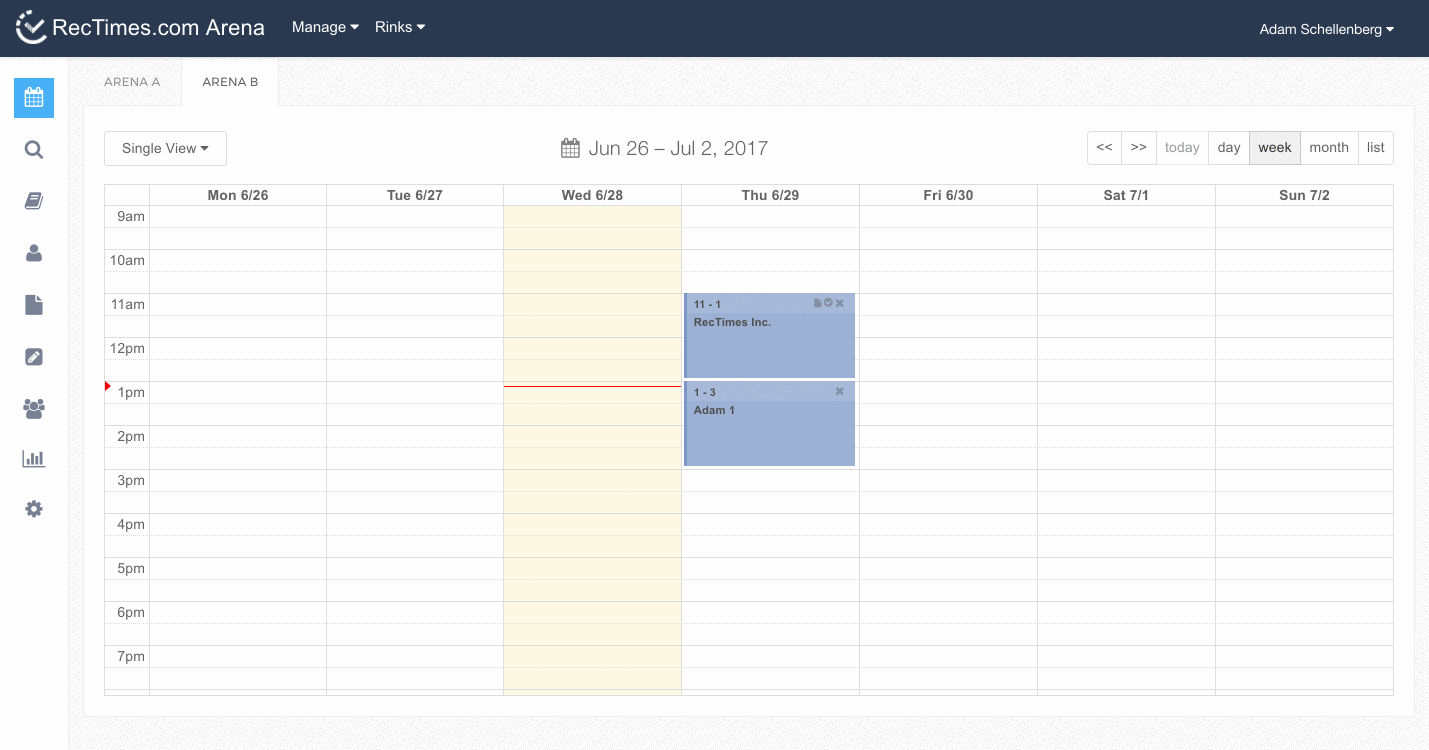
Task: Open the Rinks menu
Action: coord(400,27)
